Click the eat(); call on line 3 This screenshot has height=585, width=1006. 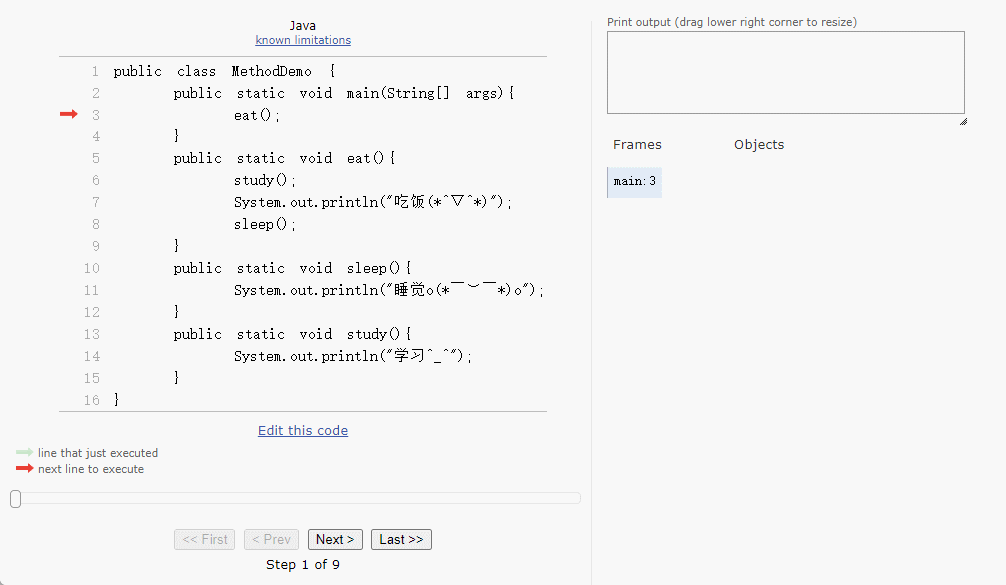(x=257, y=116)
